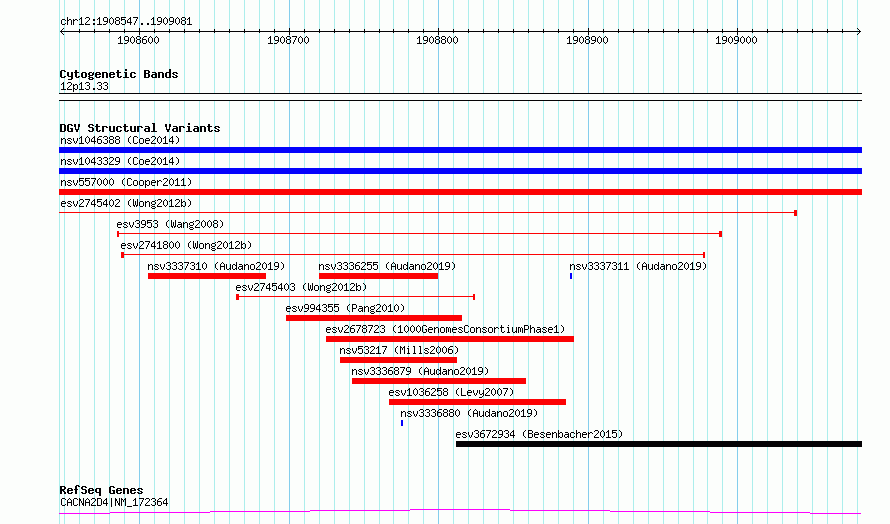Select the nsv3337311 (Audano2019) label
This screenshot has width=890, height=524.
coord(638,266)
